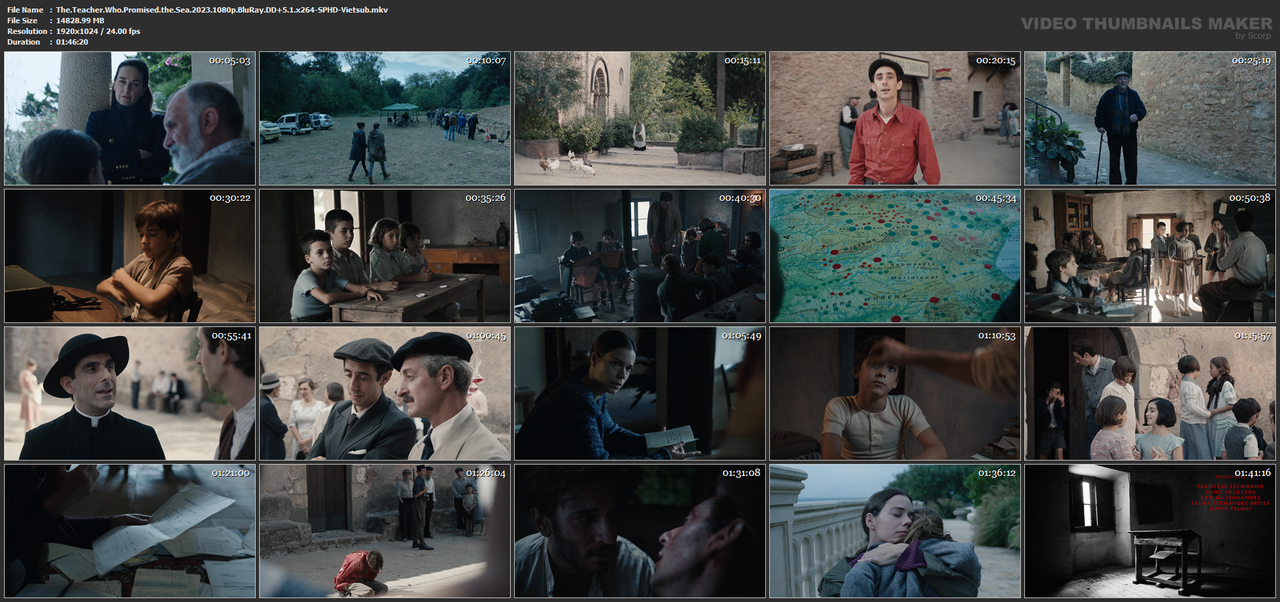
Task: Click the file name ending in Vietsub.mkv
Action: point(222,9)
